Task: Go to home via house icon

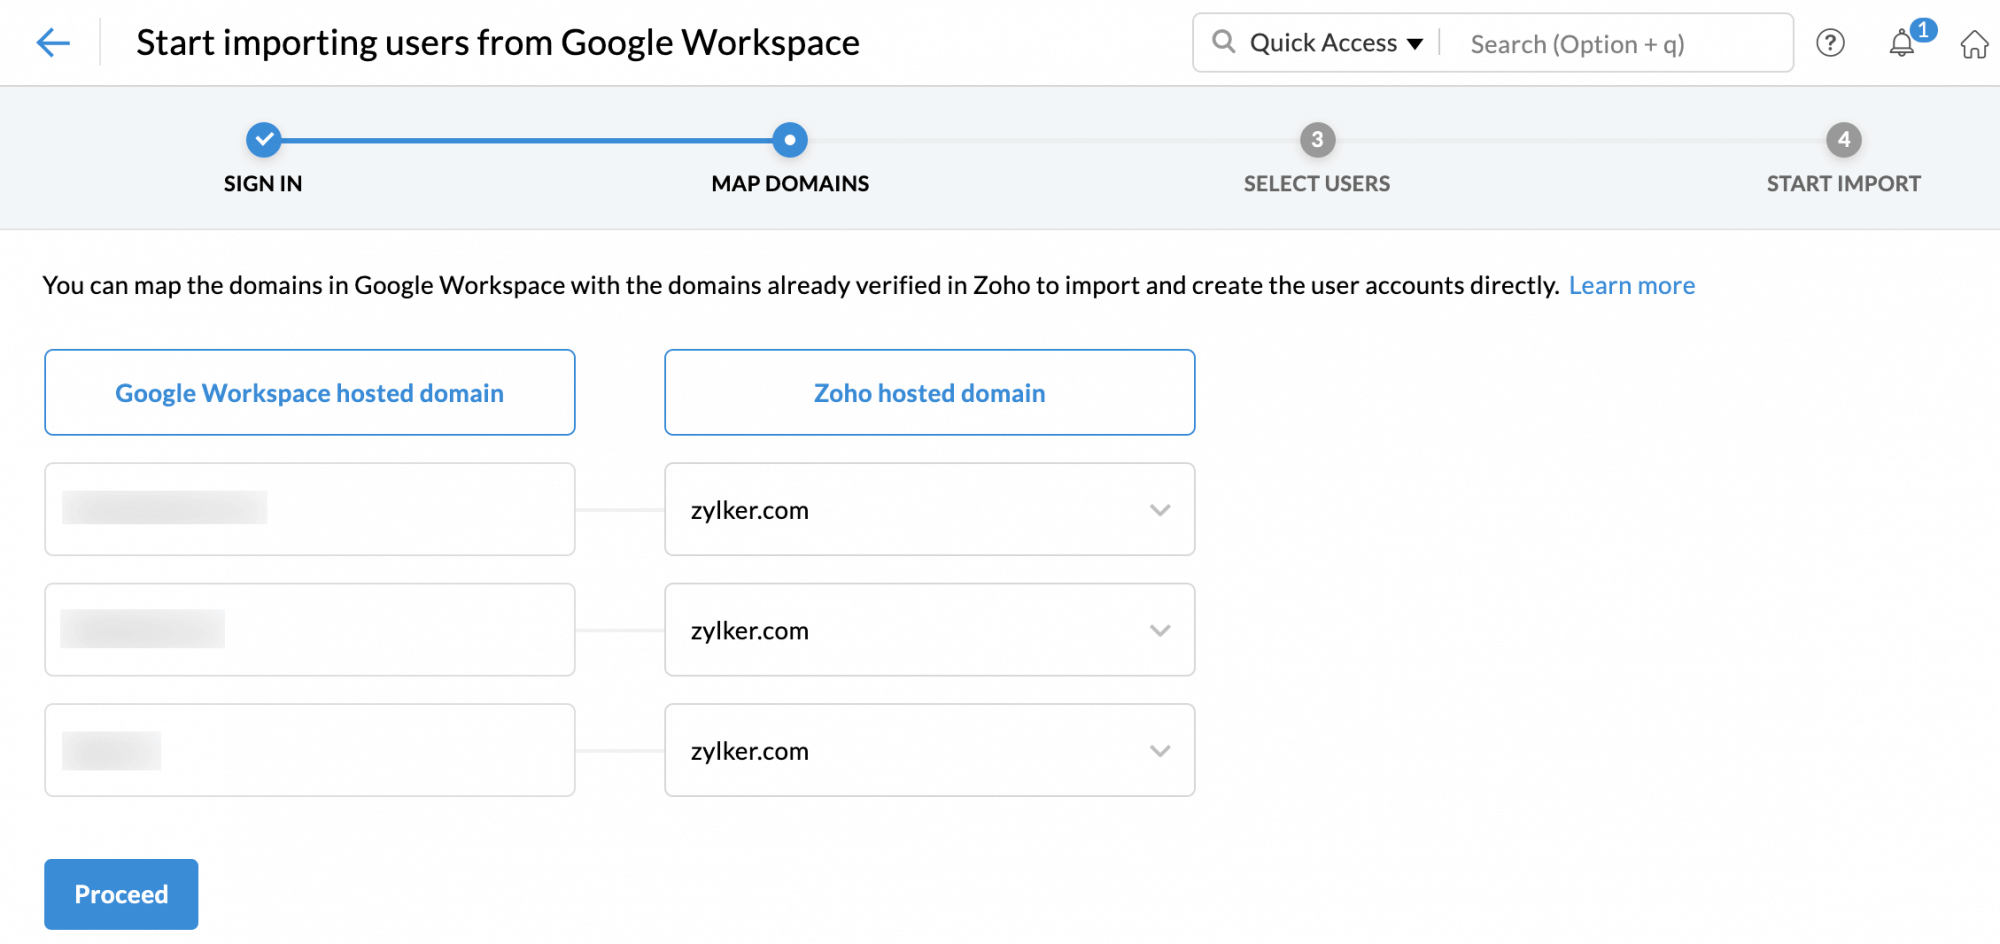Action: pos(1974,45)
